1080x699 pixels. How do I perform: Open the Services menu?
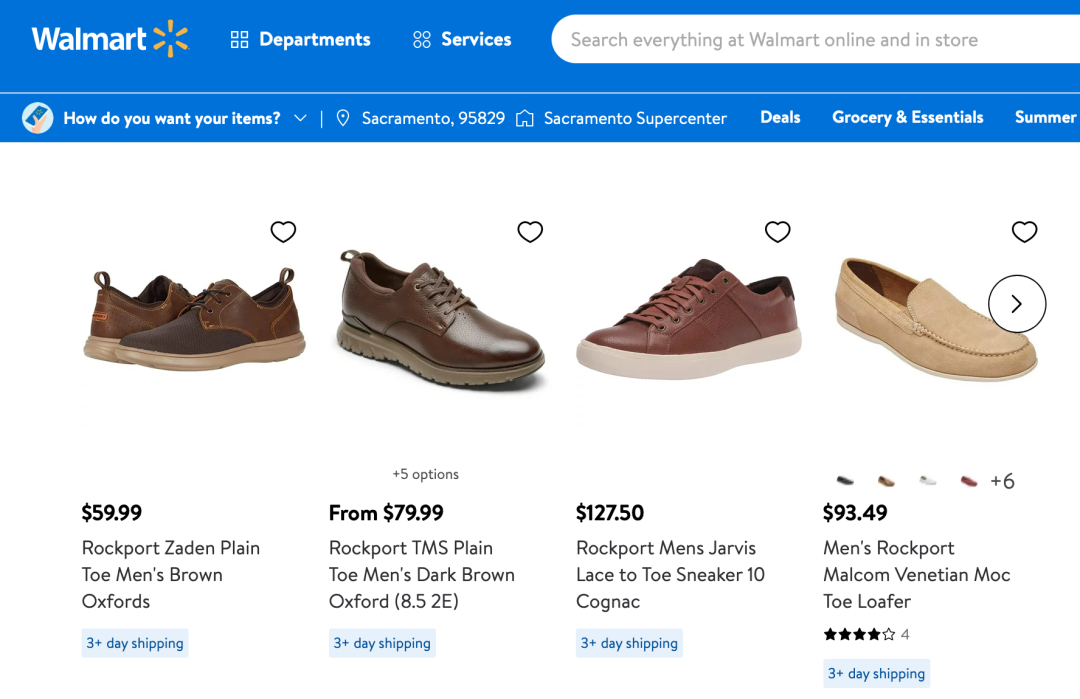461,39
